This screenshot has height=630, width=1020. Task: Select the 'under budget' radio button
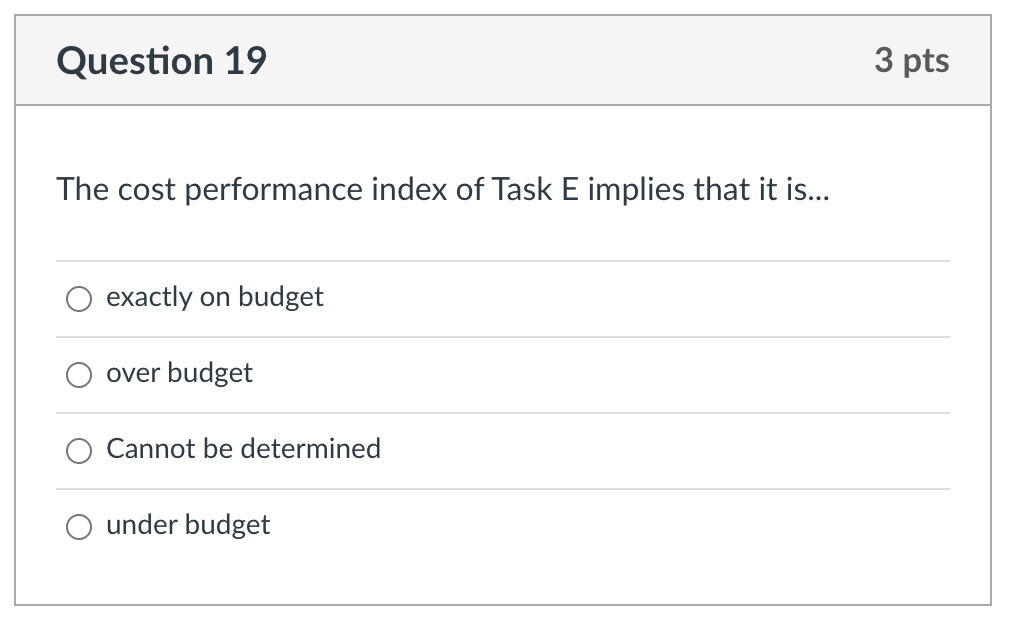(79, 526)
